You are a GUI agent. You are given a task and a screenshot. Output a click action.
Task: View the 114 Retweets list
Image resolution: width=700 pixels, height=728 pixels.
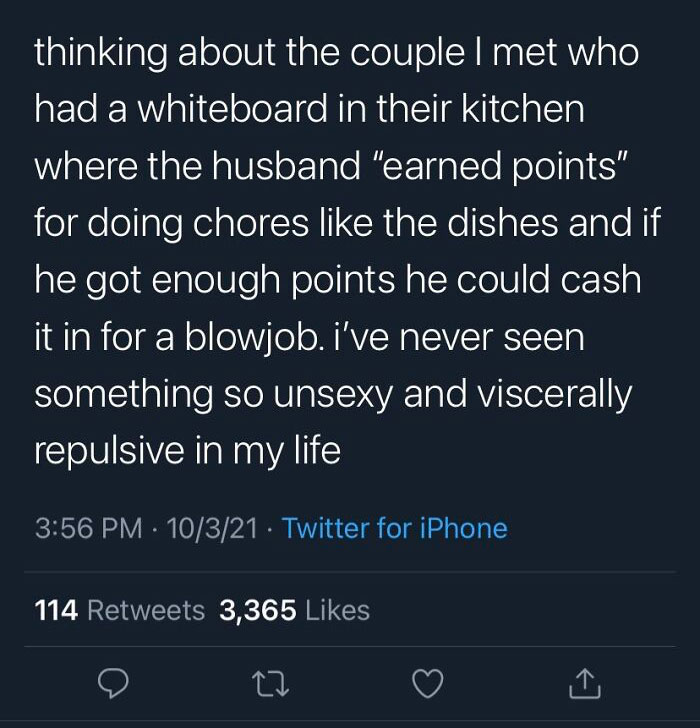(119, 610)
